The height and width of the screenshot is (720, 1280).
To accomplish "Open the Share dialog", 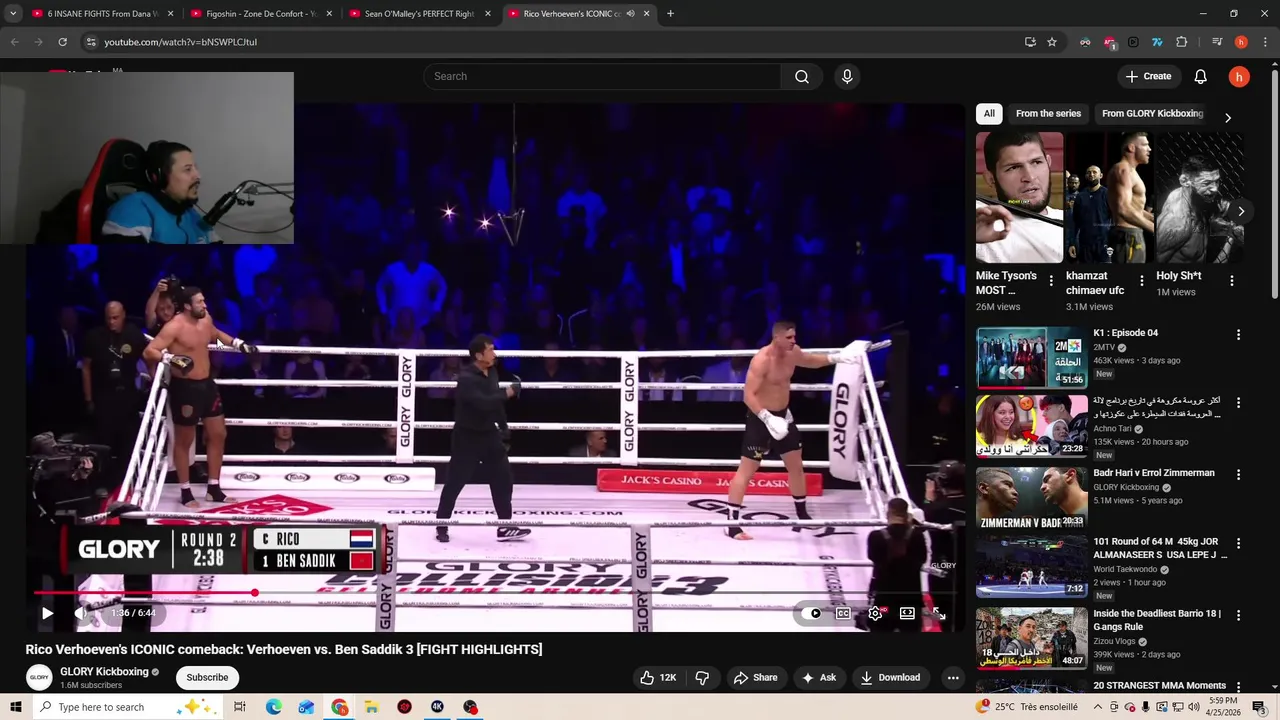I will coord(755,677).
